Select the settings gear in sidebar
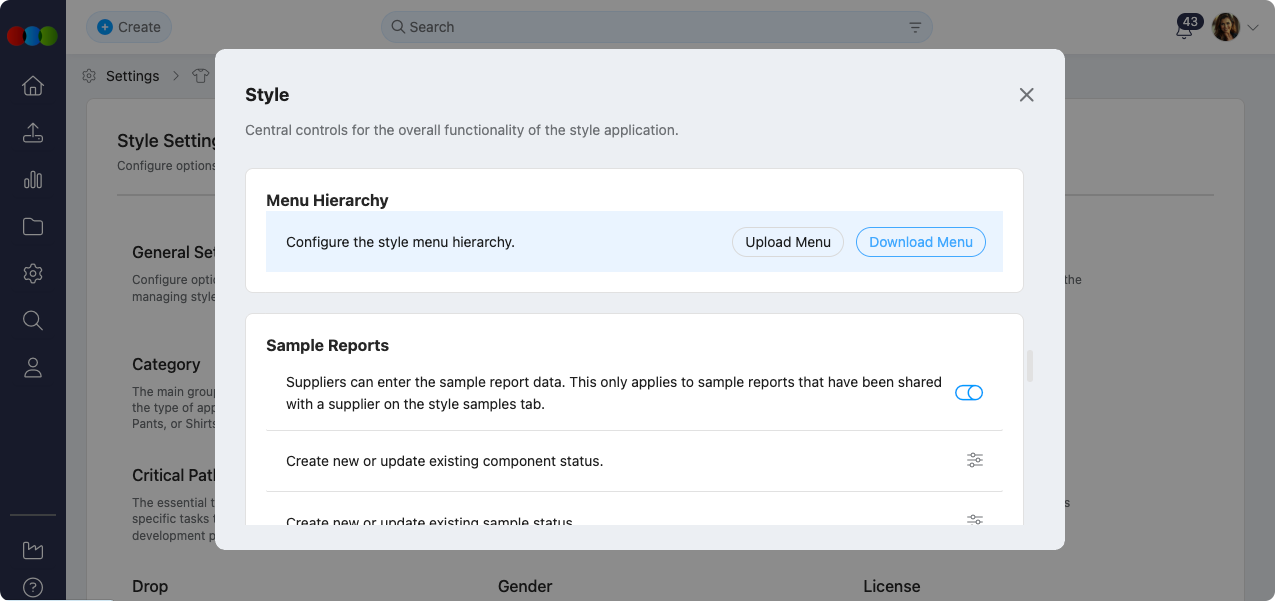 point(33,273)
